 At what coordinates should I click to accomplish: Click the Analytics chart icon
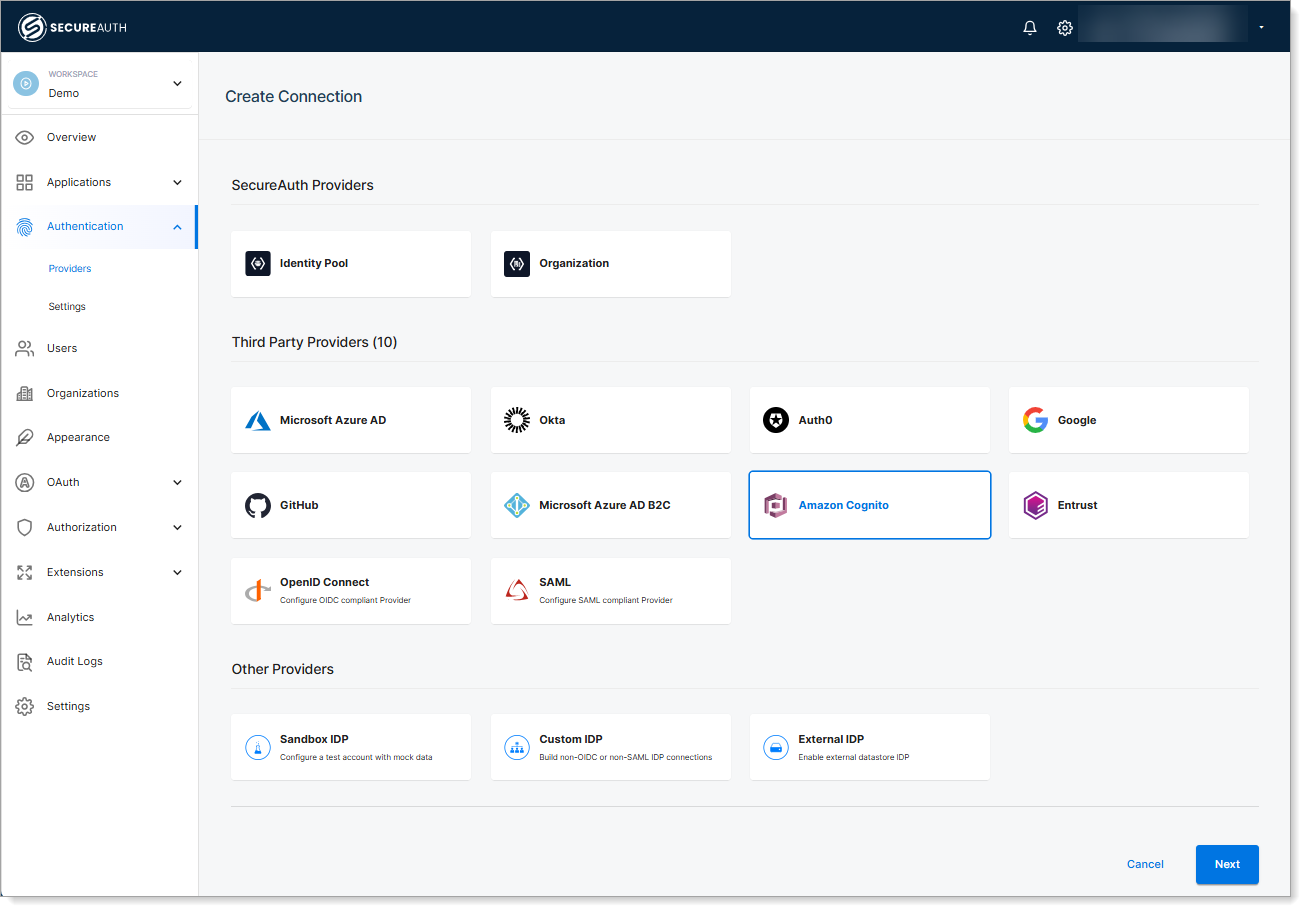(x=25, y=617)
